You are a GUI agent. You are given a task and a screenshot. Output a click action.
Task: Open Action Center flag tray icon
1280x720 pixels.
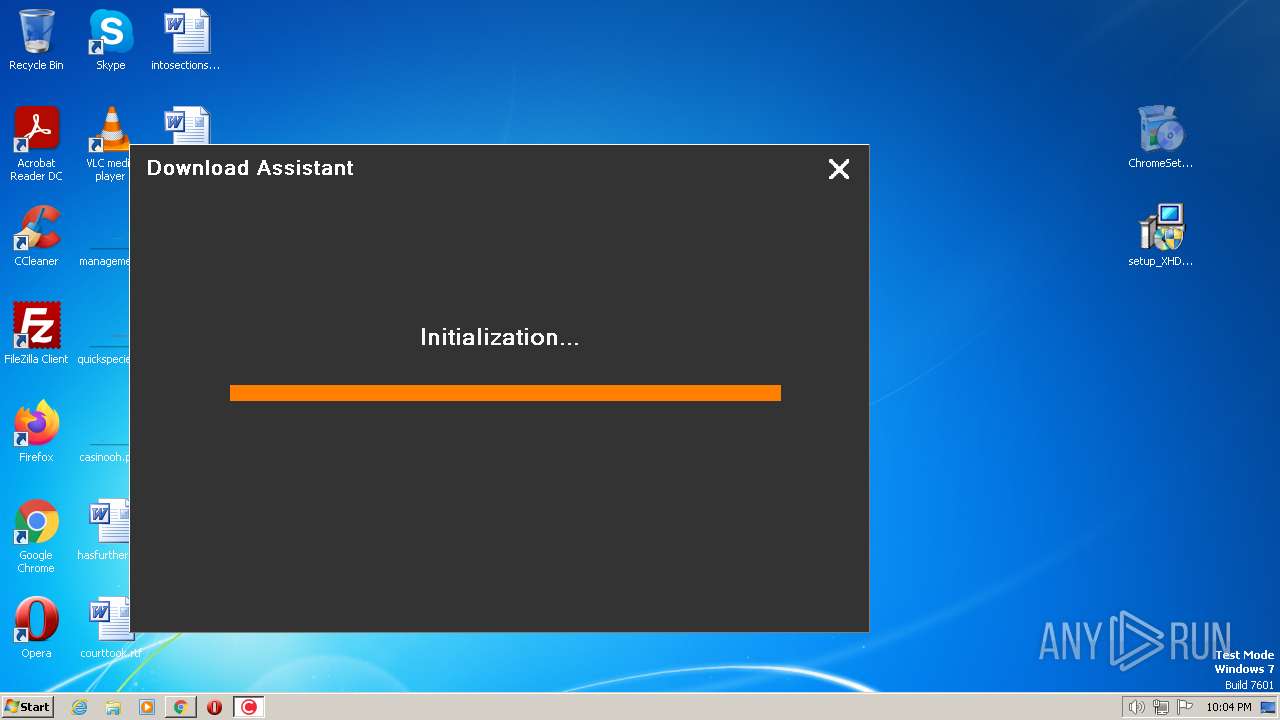point(1185,707)
